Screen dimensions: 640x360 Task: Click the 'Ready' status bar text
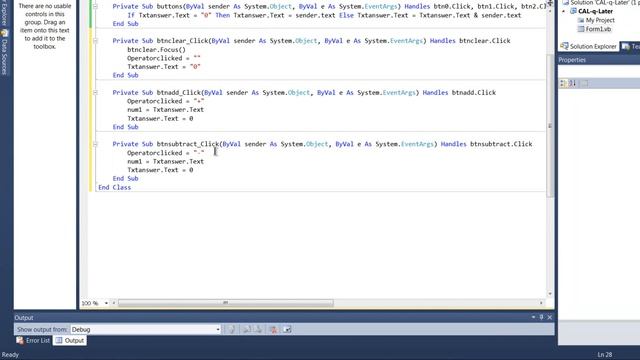[10, 355]
